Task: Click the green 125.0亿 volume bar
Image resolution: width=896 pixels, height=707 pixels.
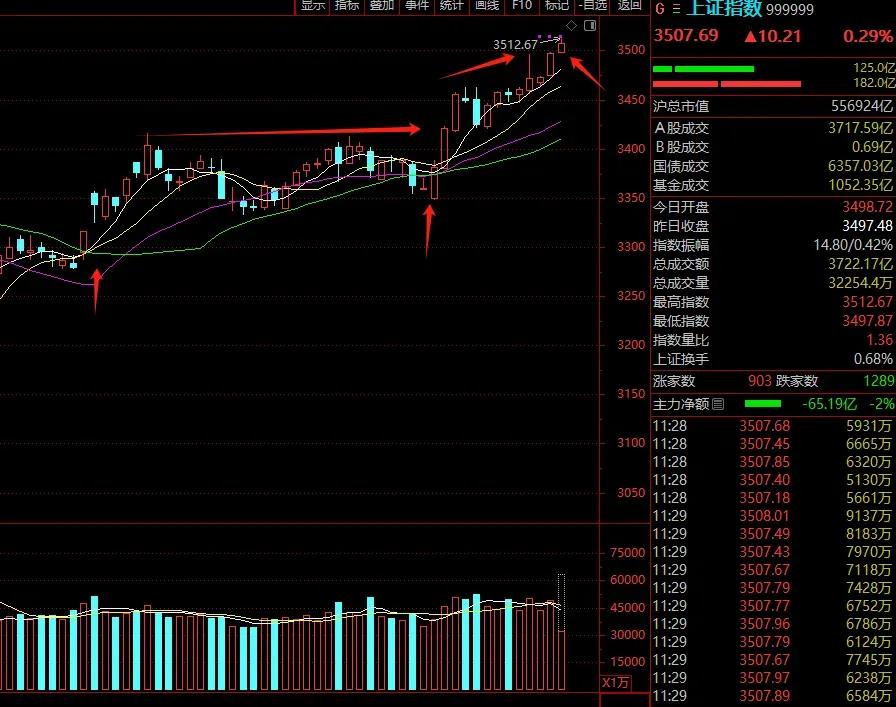Action: (703, 69)
